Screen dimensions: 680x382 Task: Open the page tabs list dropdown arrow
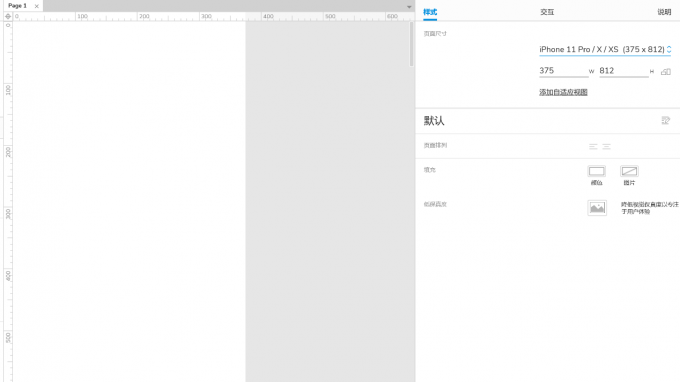[409, 7]
